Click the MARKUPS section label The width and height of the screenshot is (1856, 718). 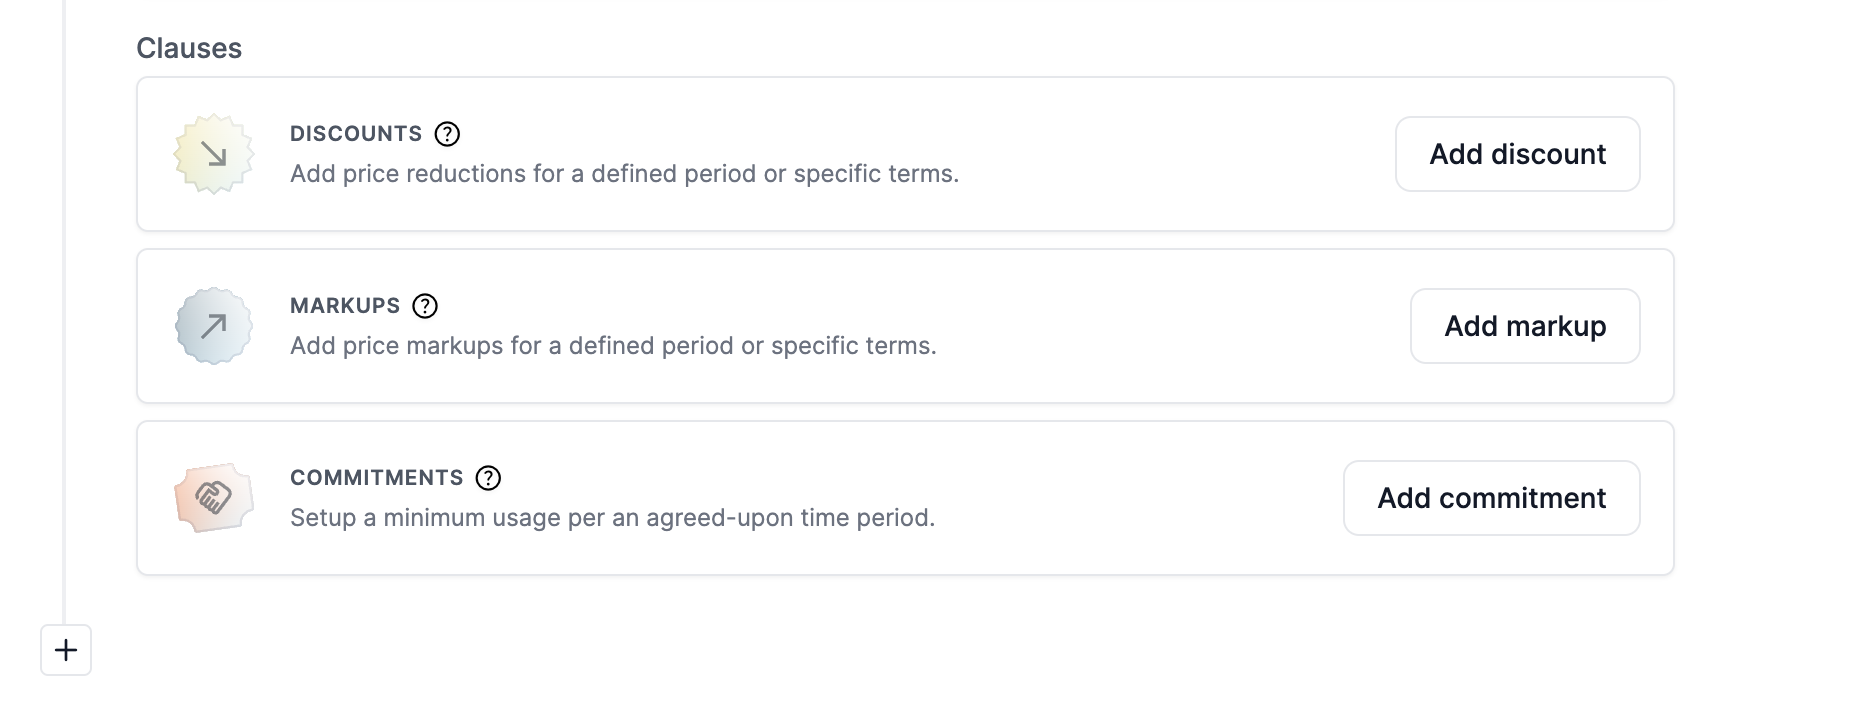[345, 306]
